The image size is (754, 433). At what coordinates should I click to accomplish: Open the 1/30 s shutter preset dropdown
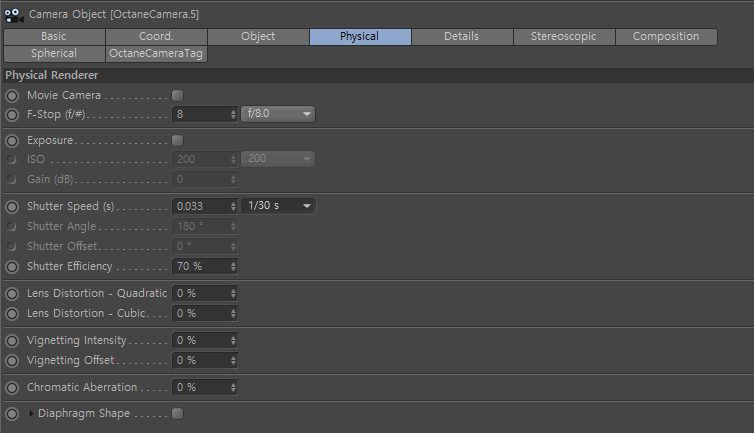click(278, 206)
